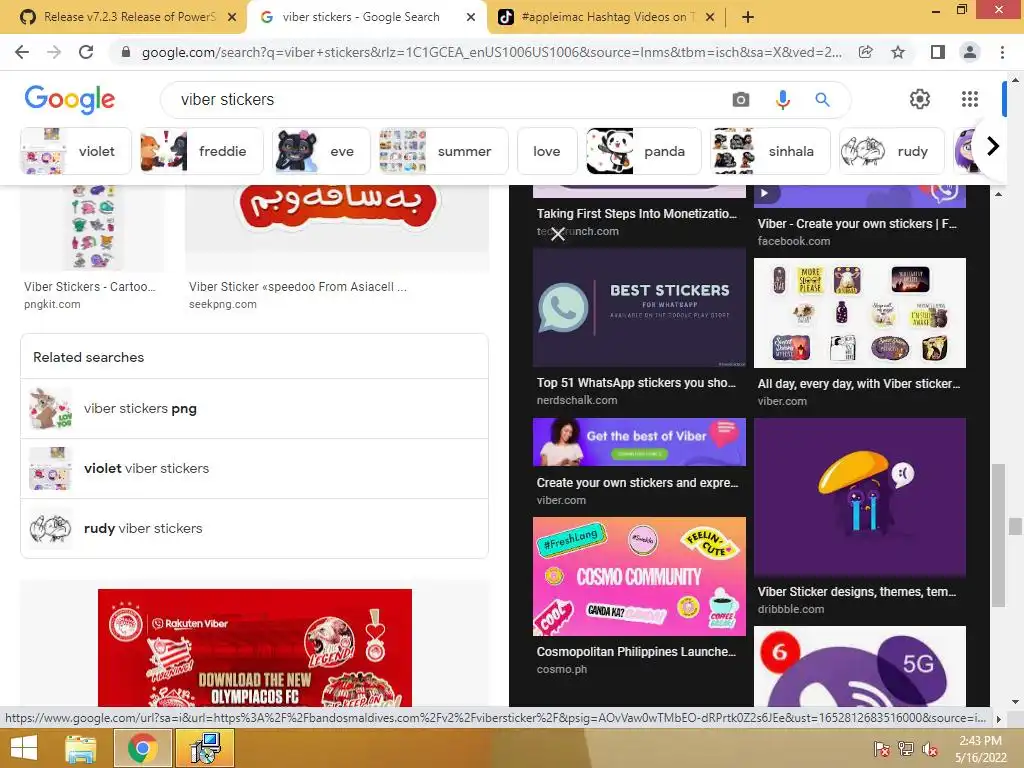Go forward in browser history
Image resolution: width=1024 pixels, height=768 pixels.
(x=54, y=52)
